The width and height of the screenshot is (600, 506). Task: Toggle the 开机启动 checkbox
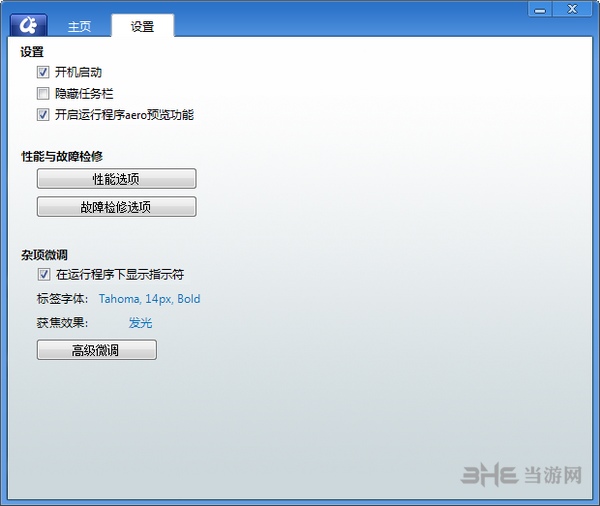pos(43,72)
